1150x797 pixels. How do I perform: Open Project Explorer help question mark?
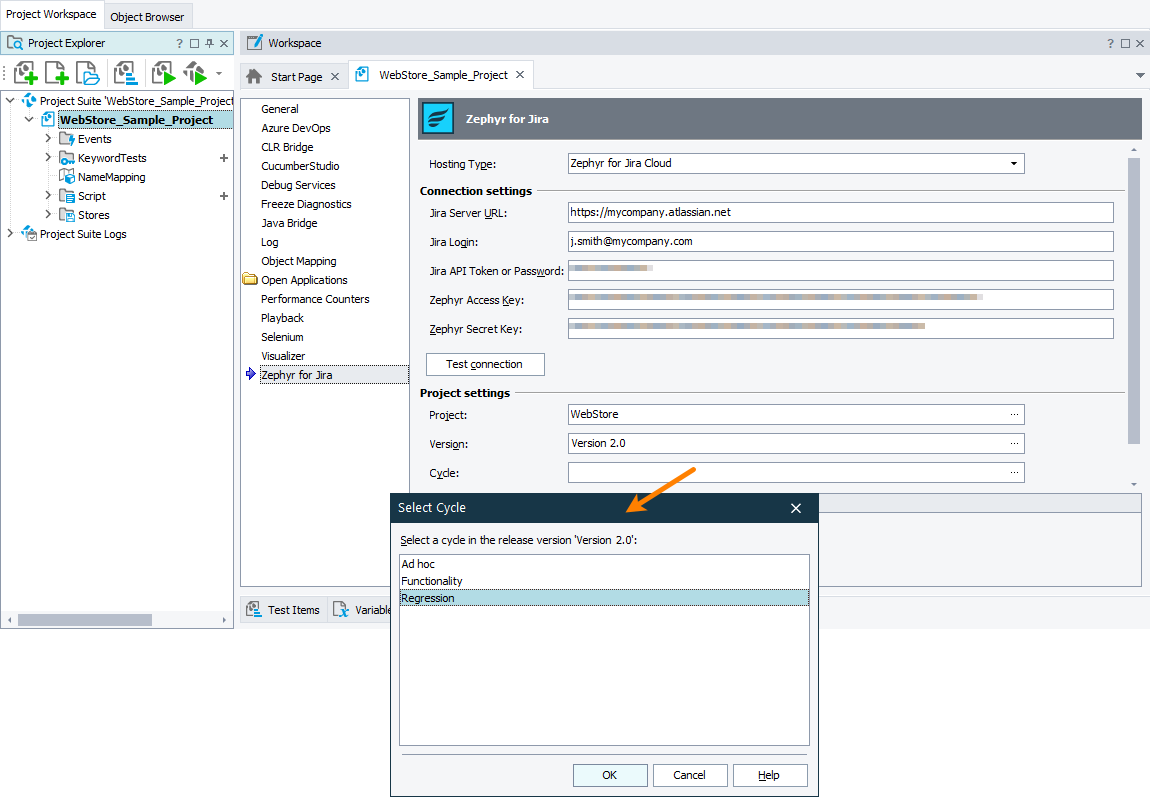pos(179,43)
